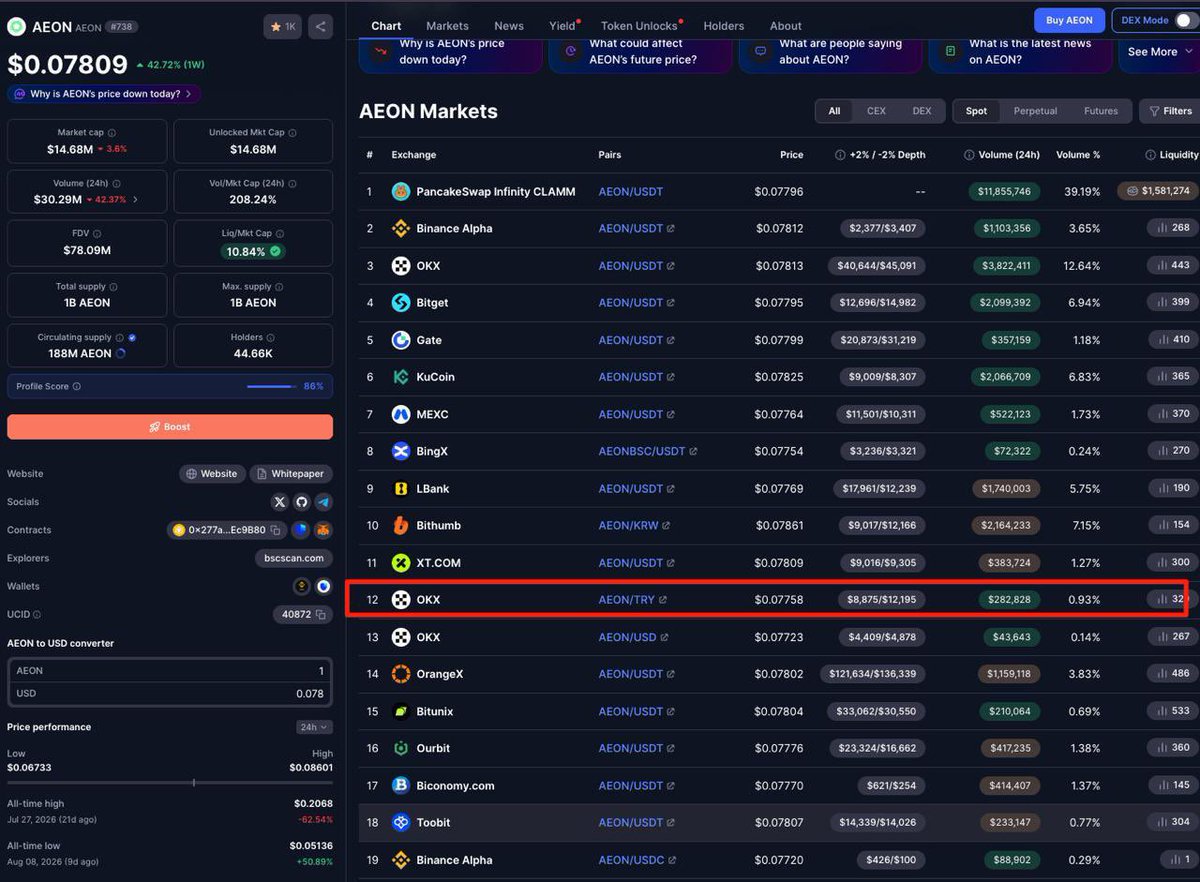Click the OrangeX exchange logo
Image resolution: width=1200 pixels, height=882 pixels.
click(x=401, y=674)
